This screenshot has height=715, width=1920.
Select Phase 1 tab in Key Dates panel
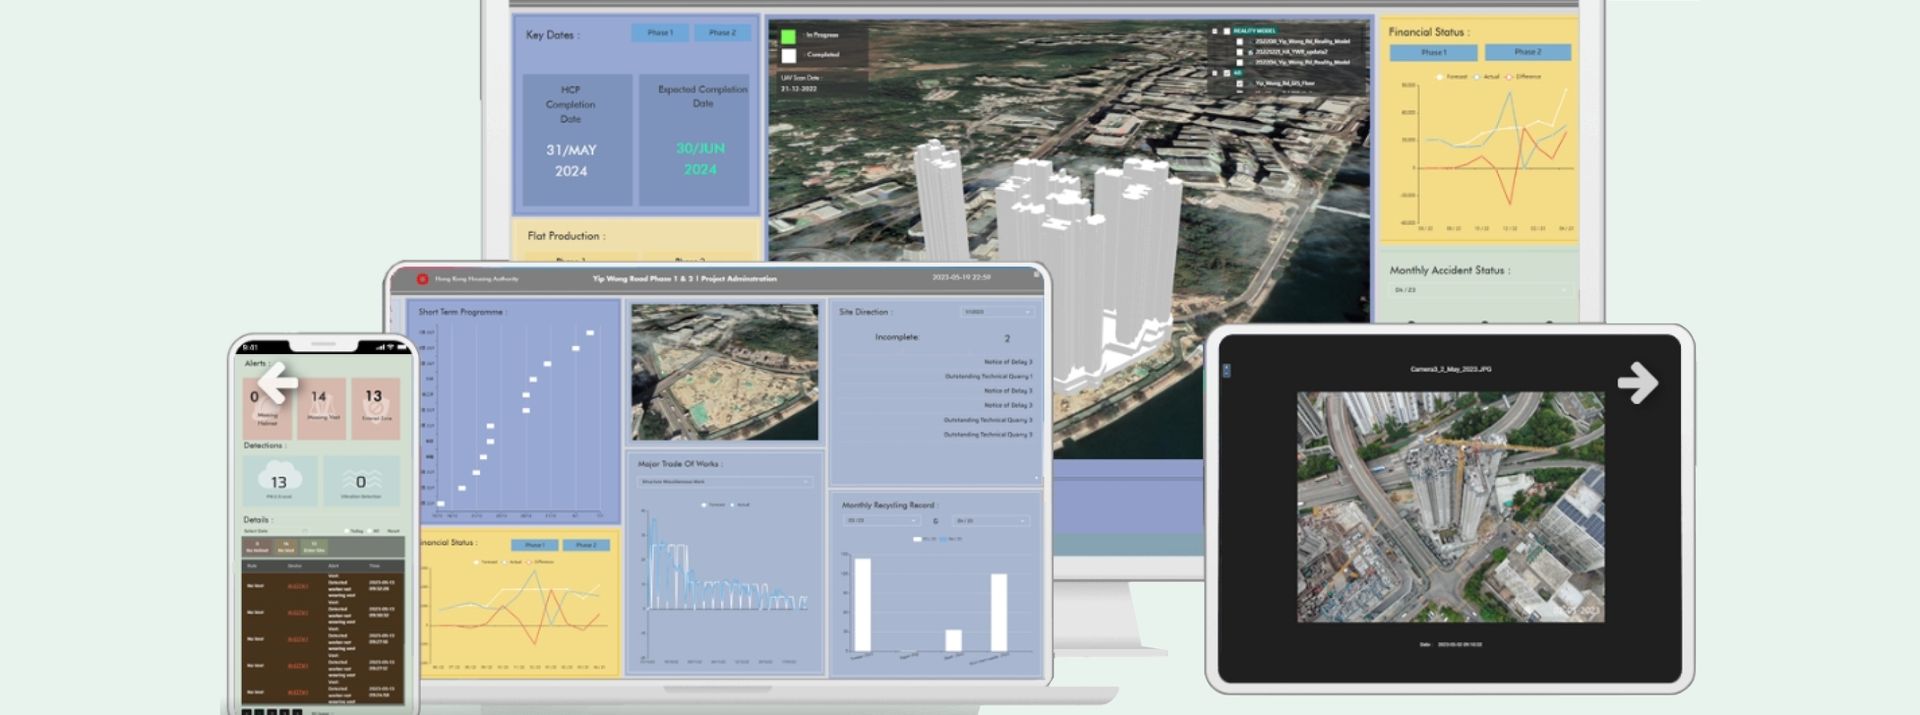coord(659,33)
